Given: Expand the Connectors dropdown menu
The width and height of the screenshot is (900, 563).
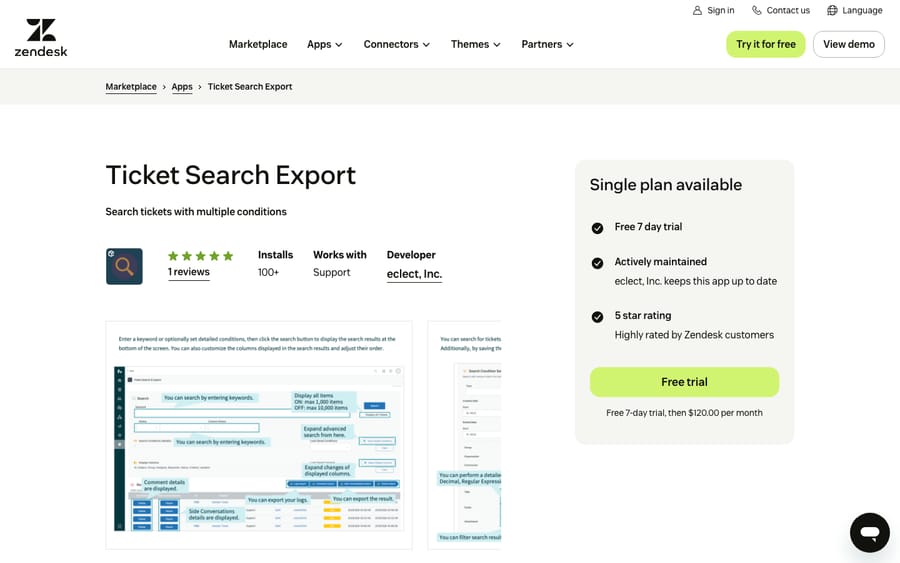Looking at the screenshot, I should [x=397, y=44].
